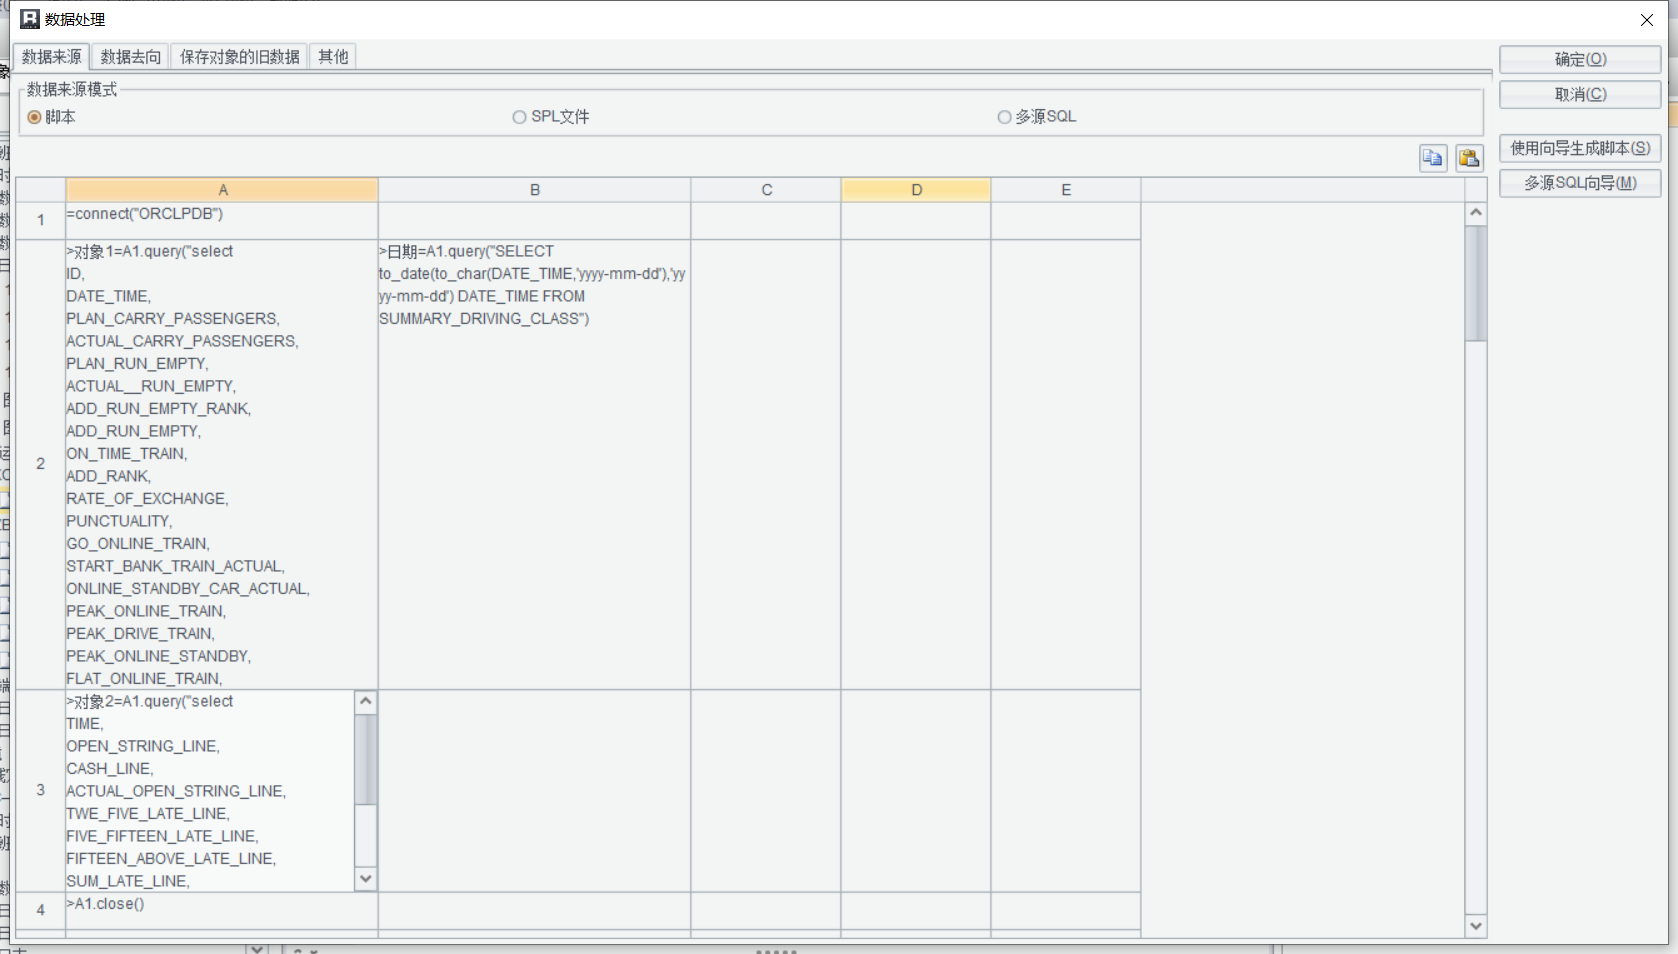
Task: Open the 多源SQL向导(M) wizard
Action: coord(1580,184)
